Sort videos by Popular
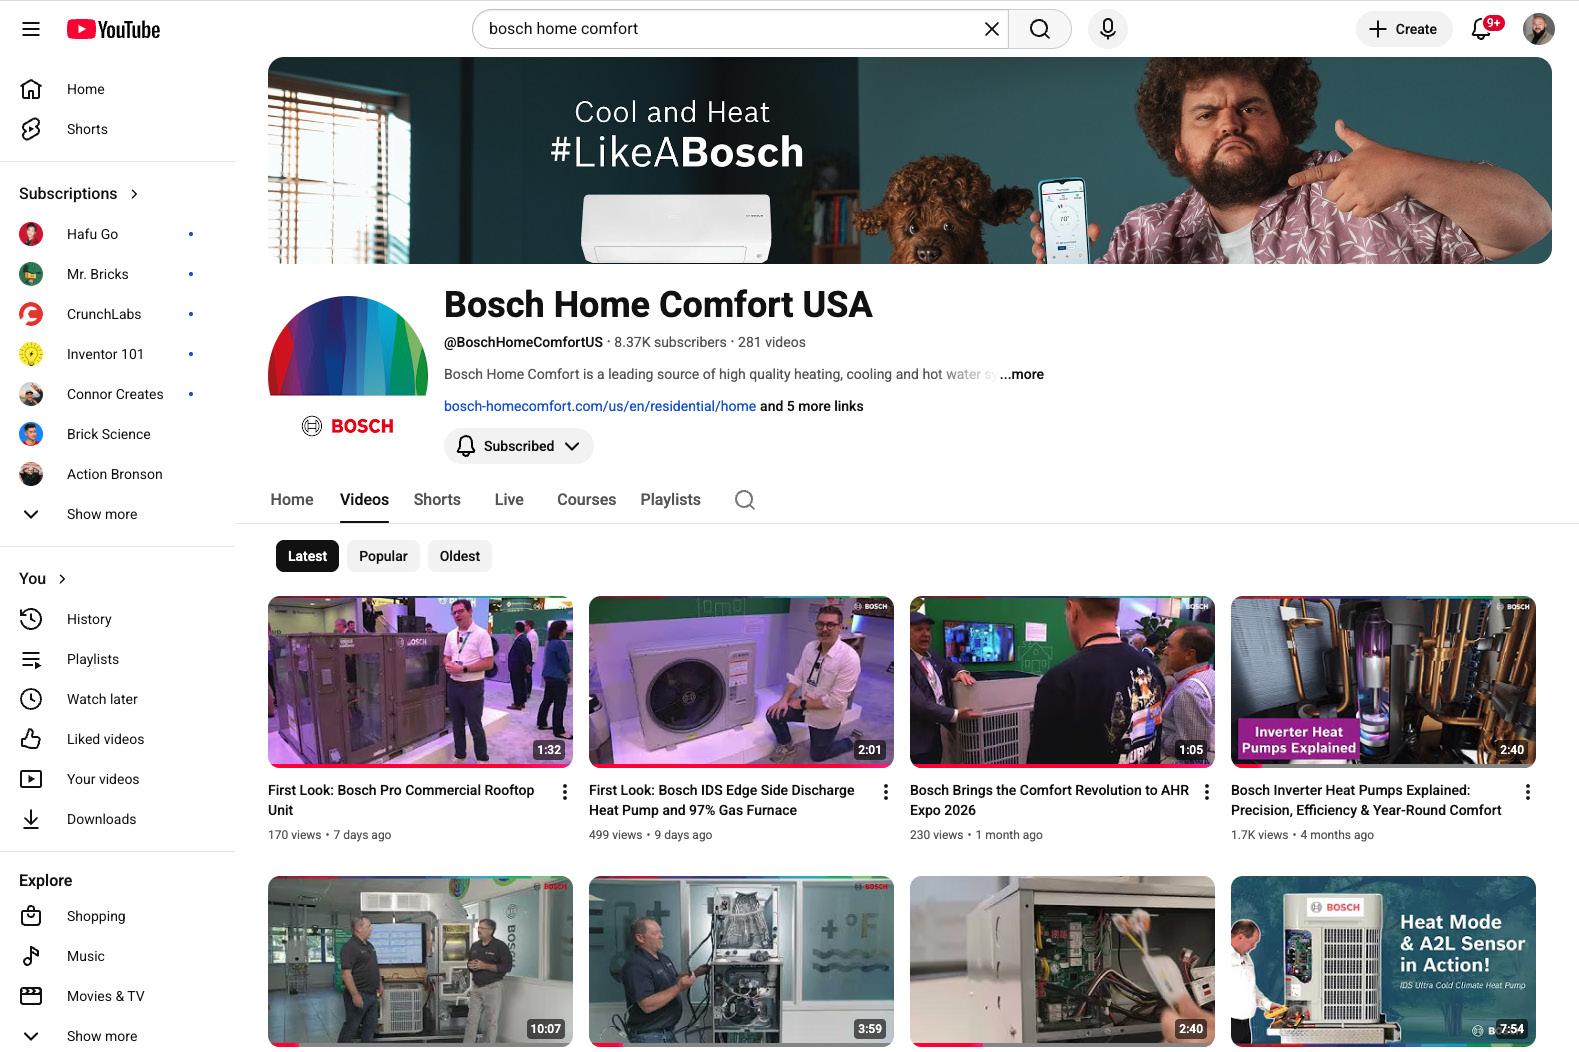 (383, 556)
